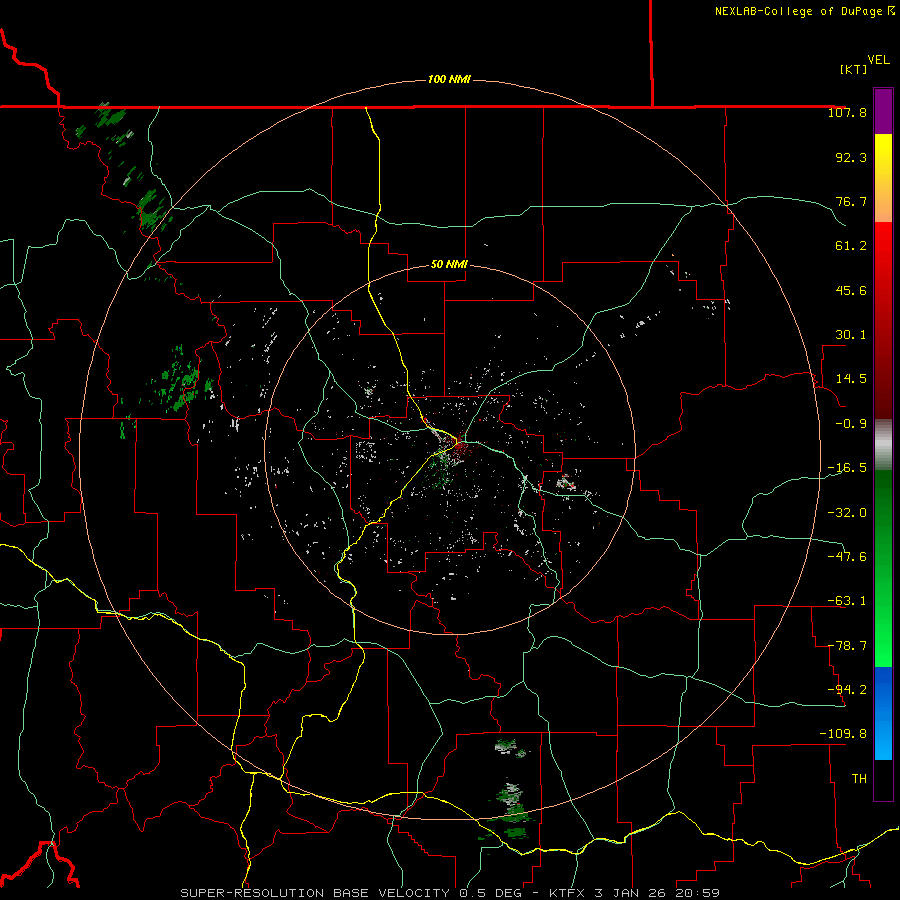Select the -109.8 scale value
900x900 pixels.
pyautogui.click(x=843, y=734)
